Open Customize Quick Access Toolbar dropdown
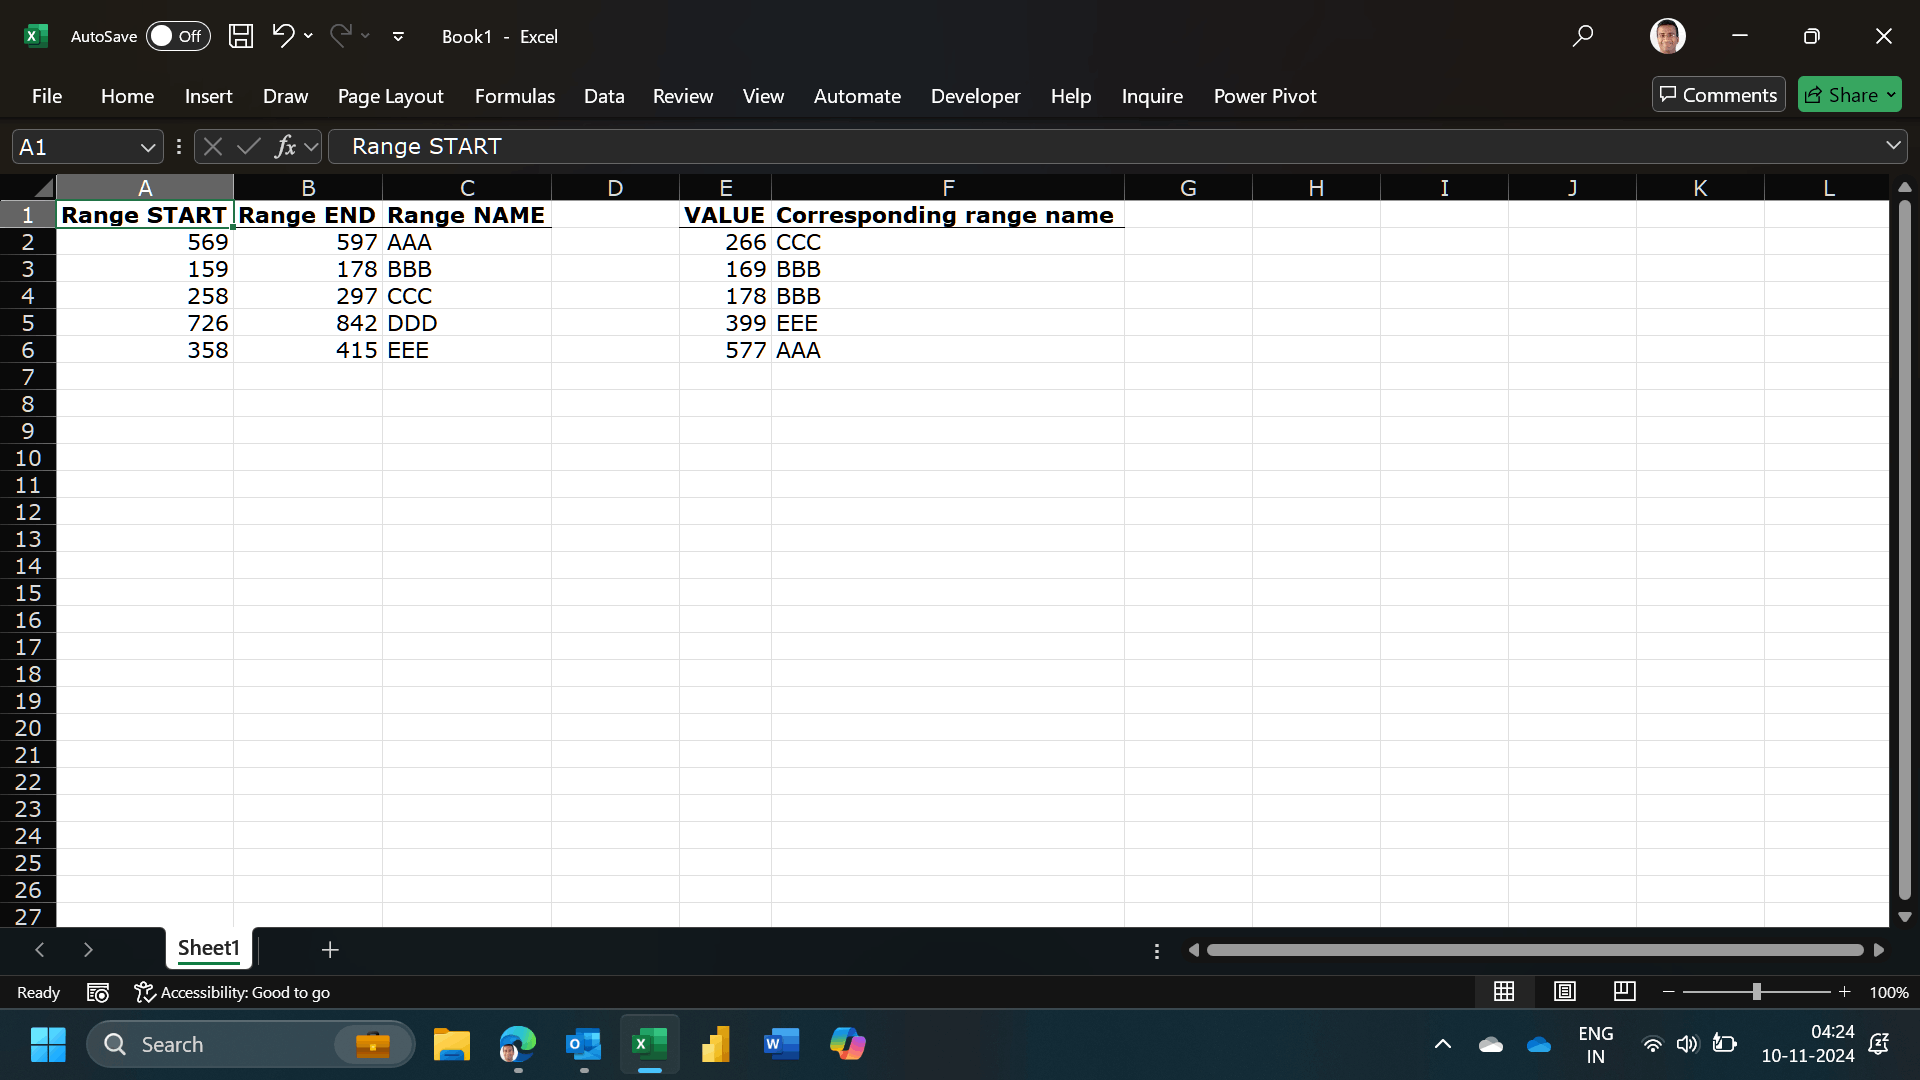This screenshot has height=1080, width=1920. pos(398,36)
